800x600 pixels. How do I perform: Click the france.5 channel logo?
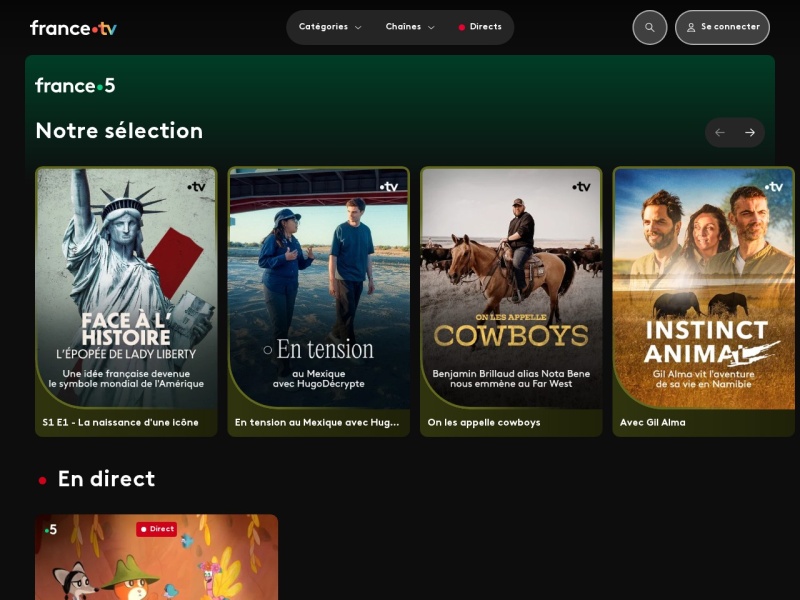[75, 86]
